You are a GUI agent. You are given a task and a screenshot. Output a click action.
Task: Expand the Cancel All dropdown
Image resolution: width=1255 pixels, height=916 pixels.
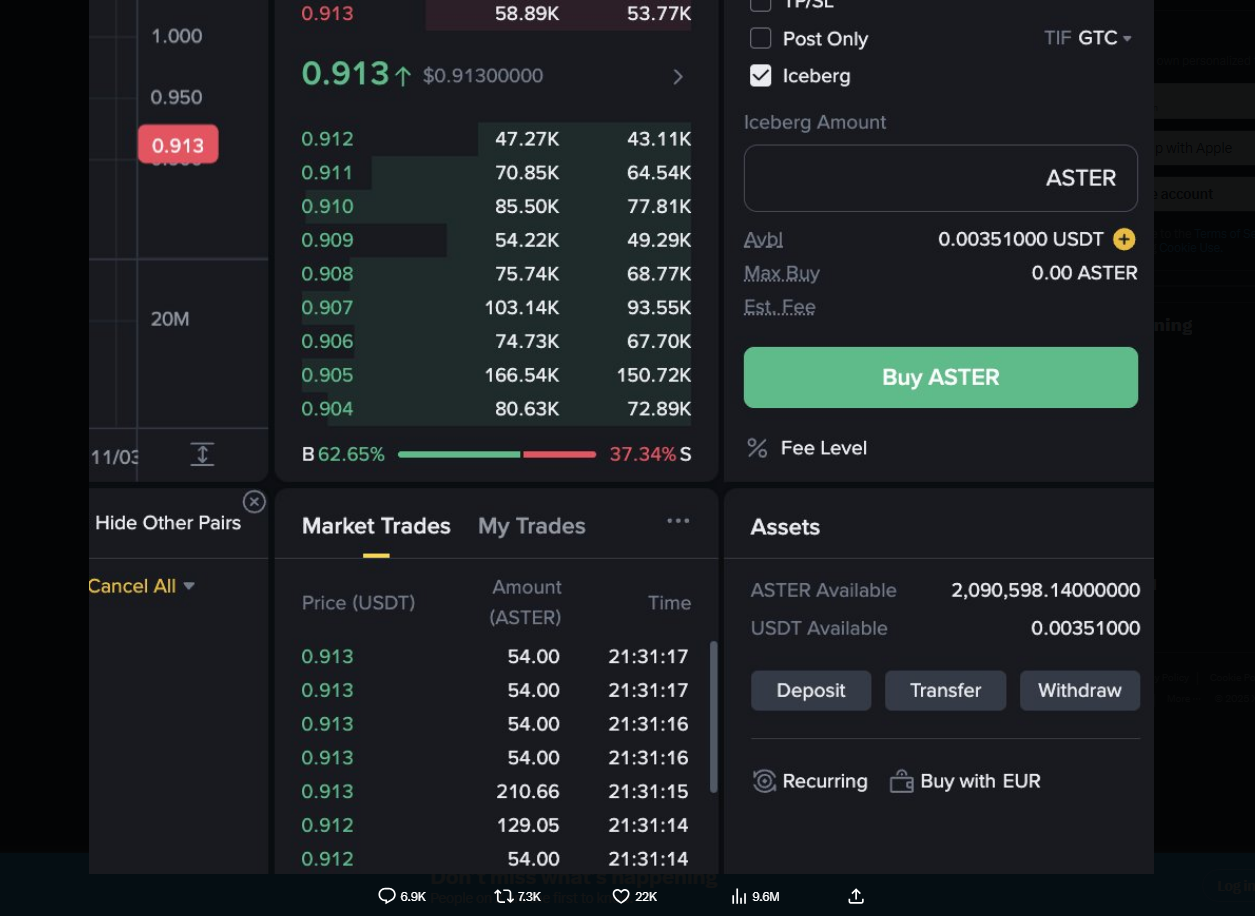click(141, 586)
